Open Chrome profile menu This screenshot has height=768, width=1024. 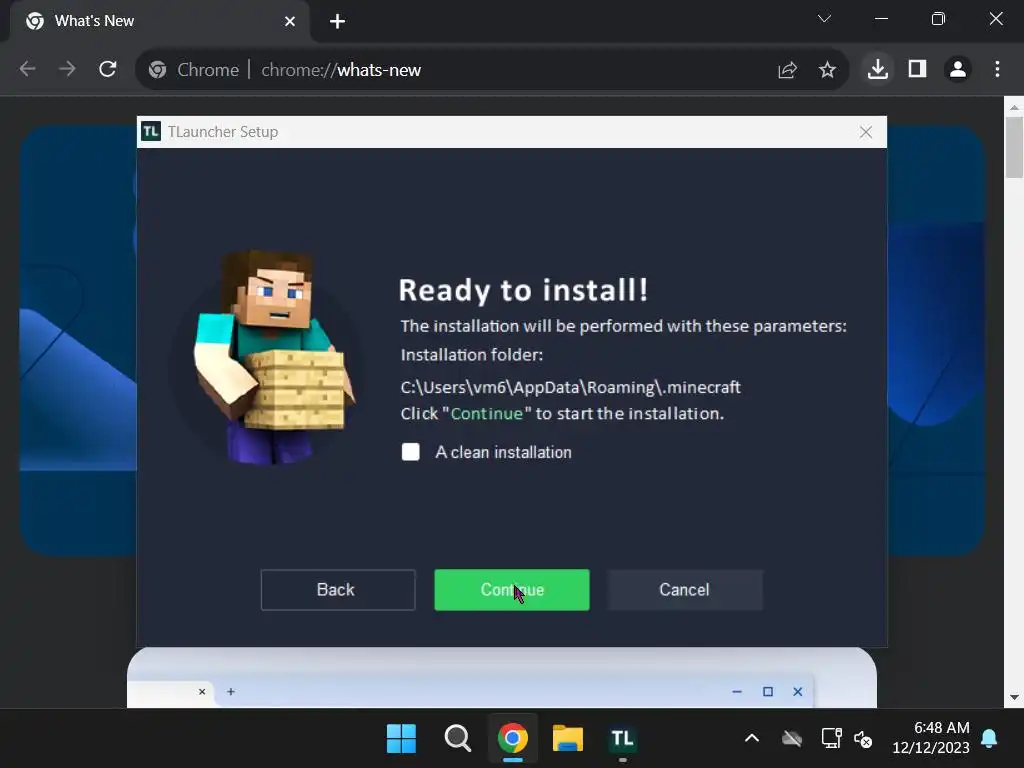[958, 69]
